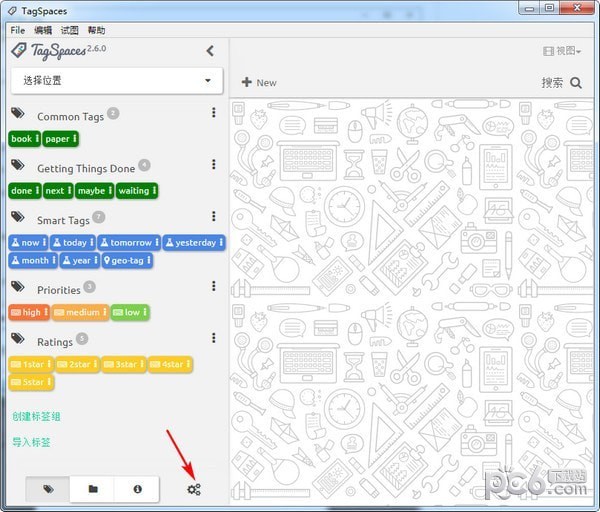
Task: Open settings with the gear icon
Action: pyautogui.click(x=194, y=489)
